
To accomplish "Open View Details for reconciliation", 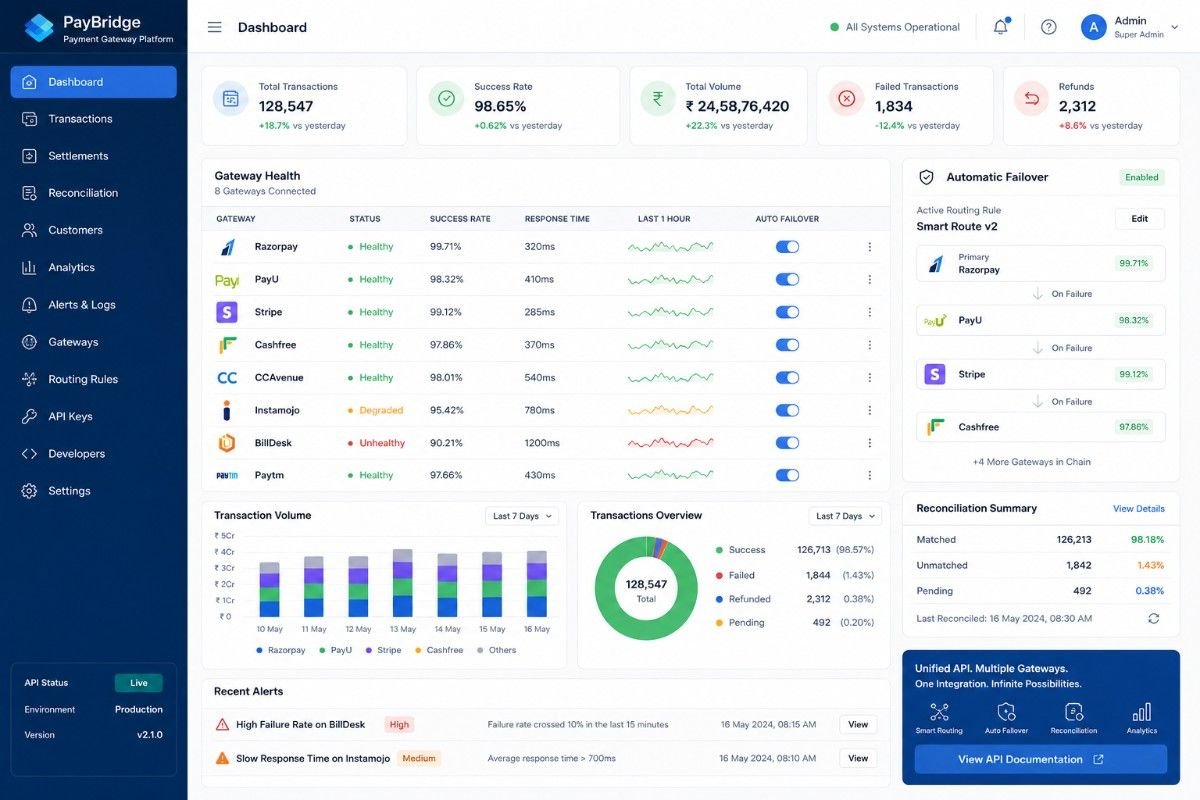I will pos(1139,509).
